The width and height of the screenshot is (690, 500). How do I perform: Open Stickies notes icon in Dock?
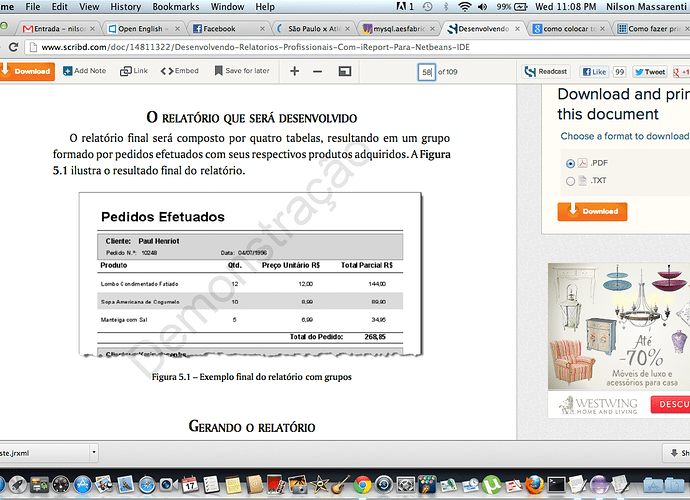click(233, 485)
